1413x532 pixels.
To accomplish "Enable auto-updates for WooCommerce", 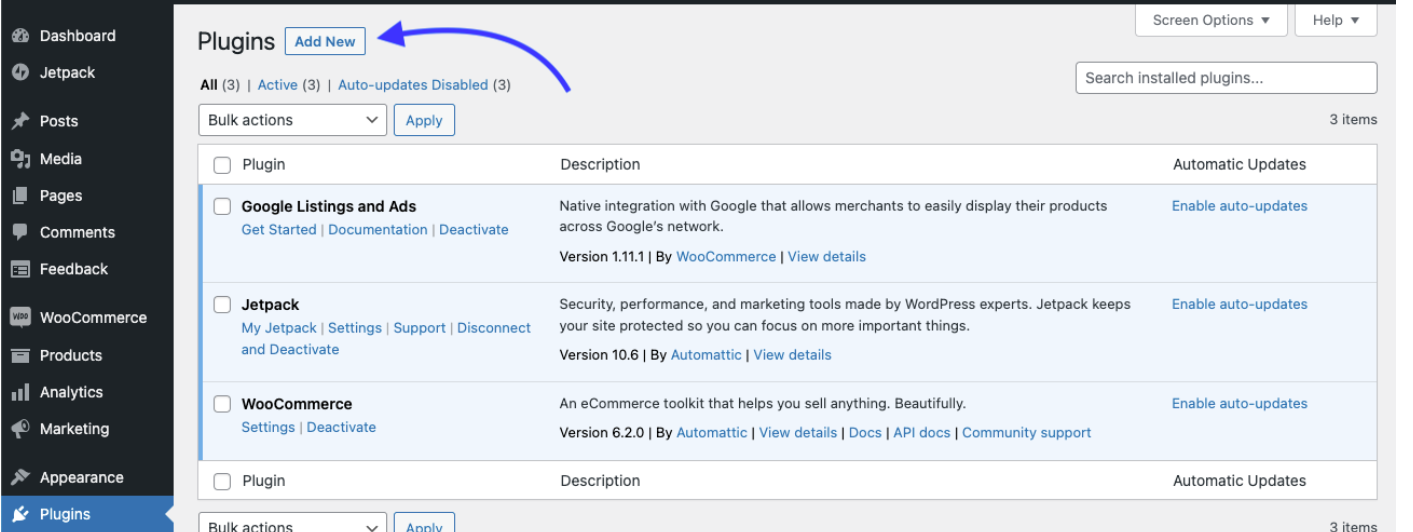I will 1239,403.
